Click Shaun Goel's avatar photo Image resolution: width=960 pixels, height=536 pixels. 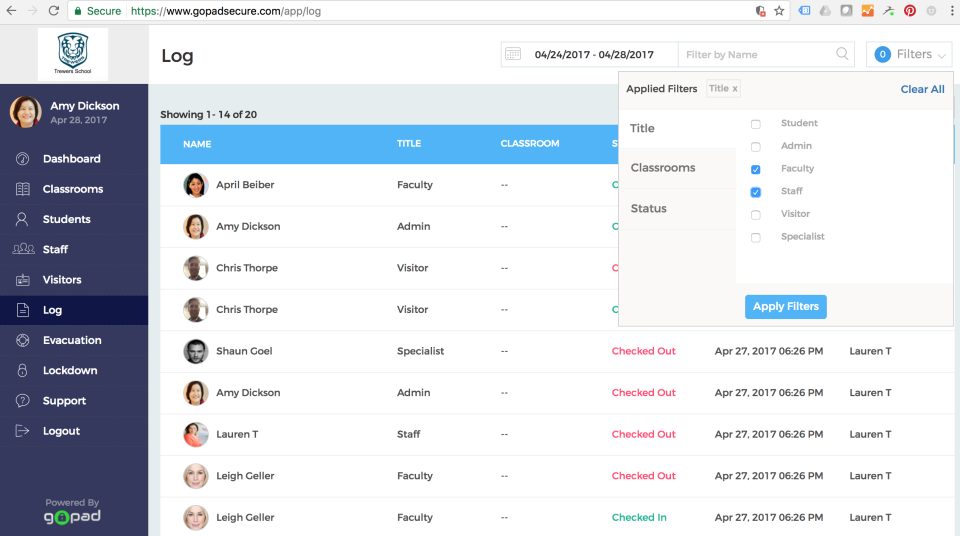[195, 352]
